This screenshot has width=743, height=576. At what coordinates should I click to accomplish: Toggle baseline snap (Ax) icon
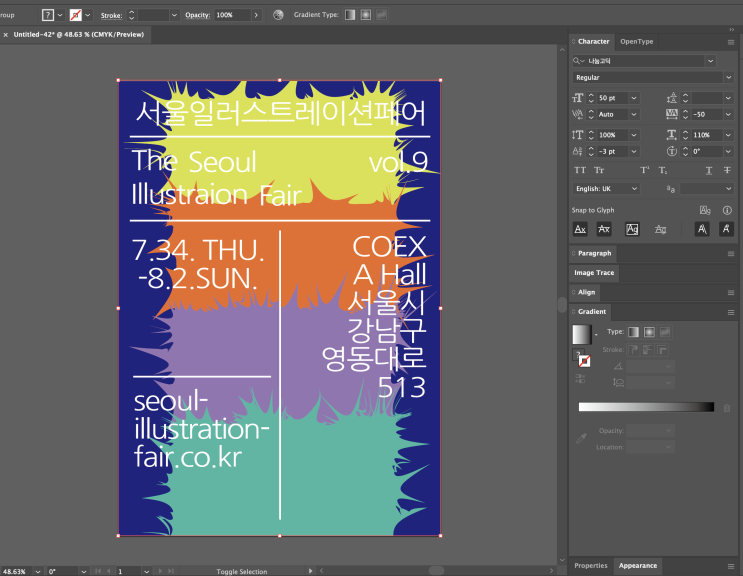point(580,229)
